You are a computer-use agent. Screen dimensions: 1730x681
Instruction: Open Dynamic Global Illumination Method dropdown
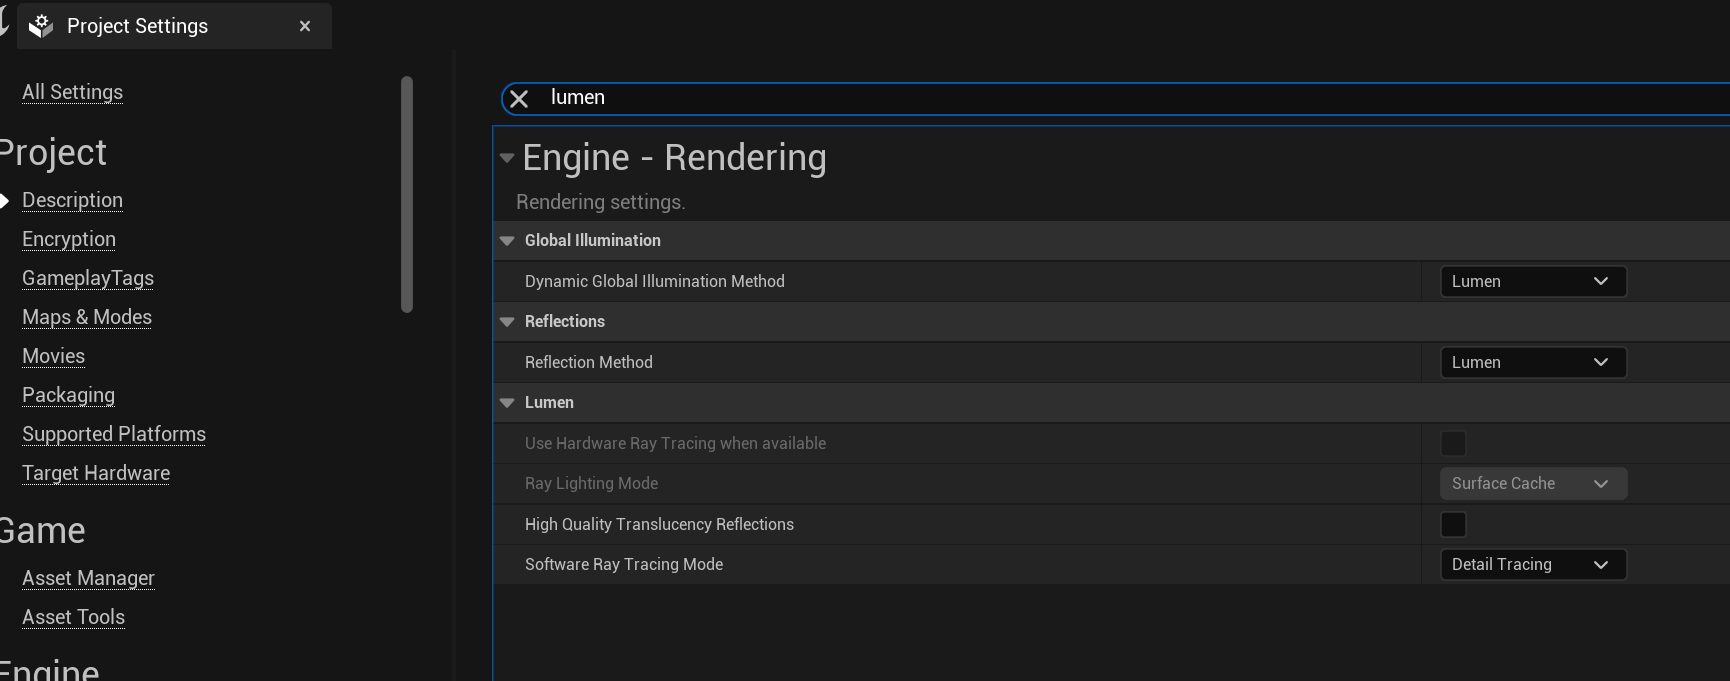click(x=1533, y=282)
